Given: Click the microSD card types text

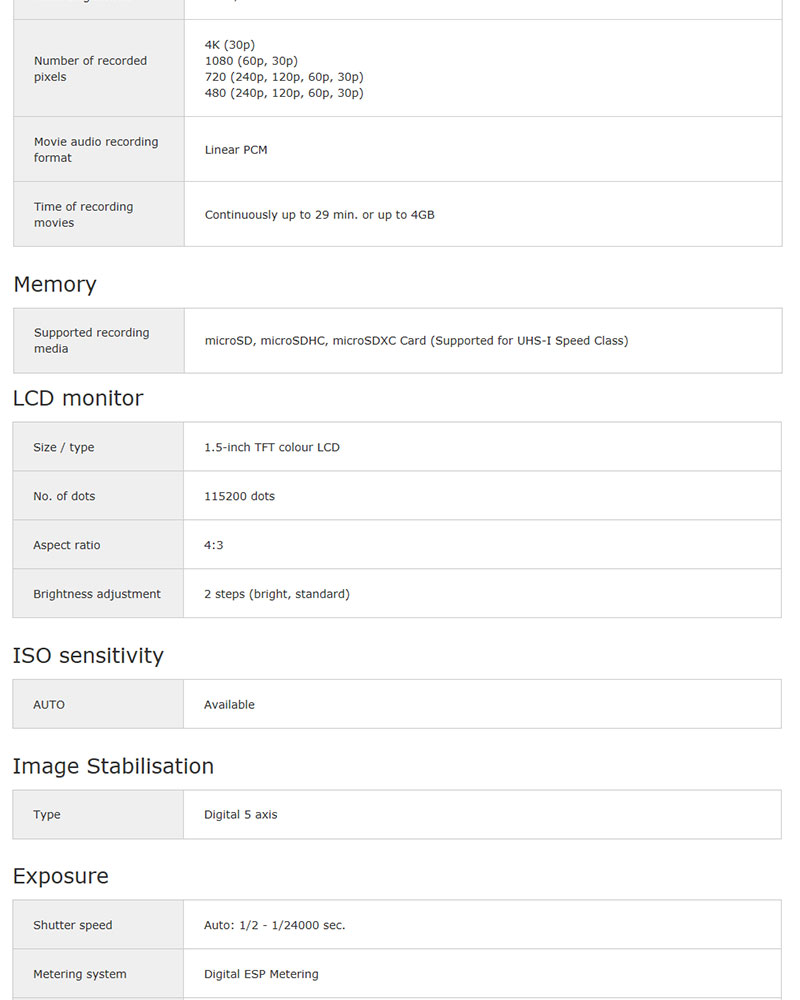Looking at the screenshot, I should pyautogui.click(x=416, y=341).
